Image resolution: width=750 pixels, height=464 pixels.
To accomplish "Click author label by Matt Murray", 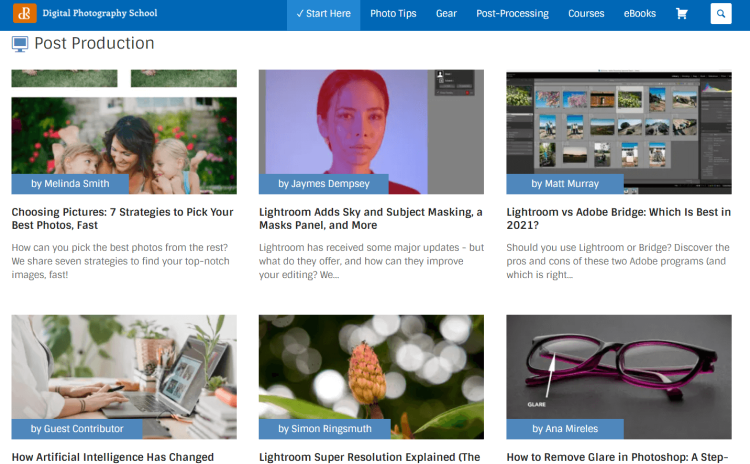I will click(x=565, y=184).
